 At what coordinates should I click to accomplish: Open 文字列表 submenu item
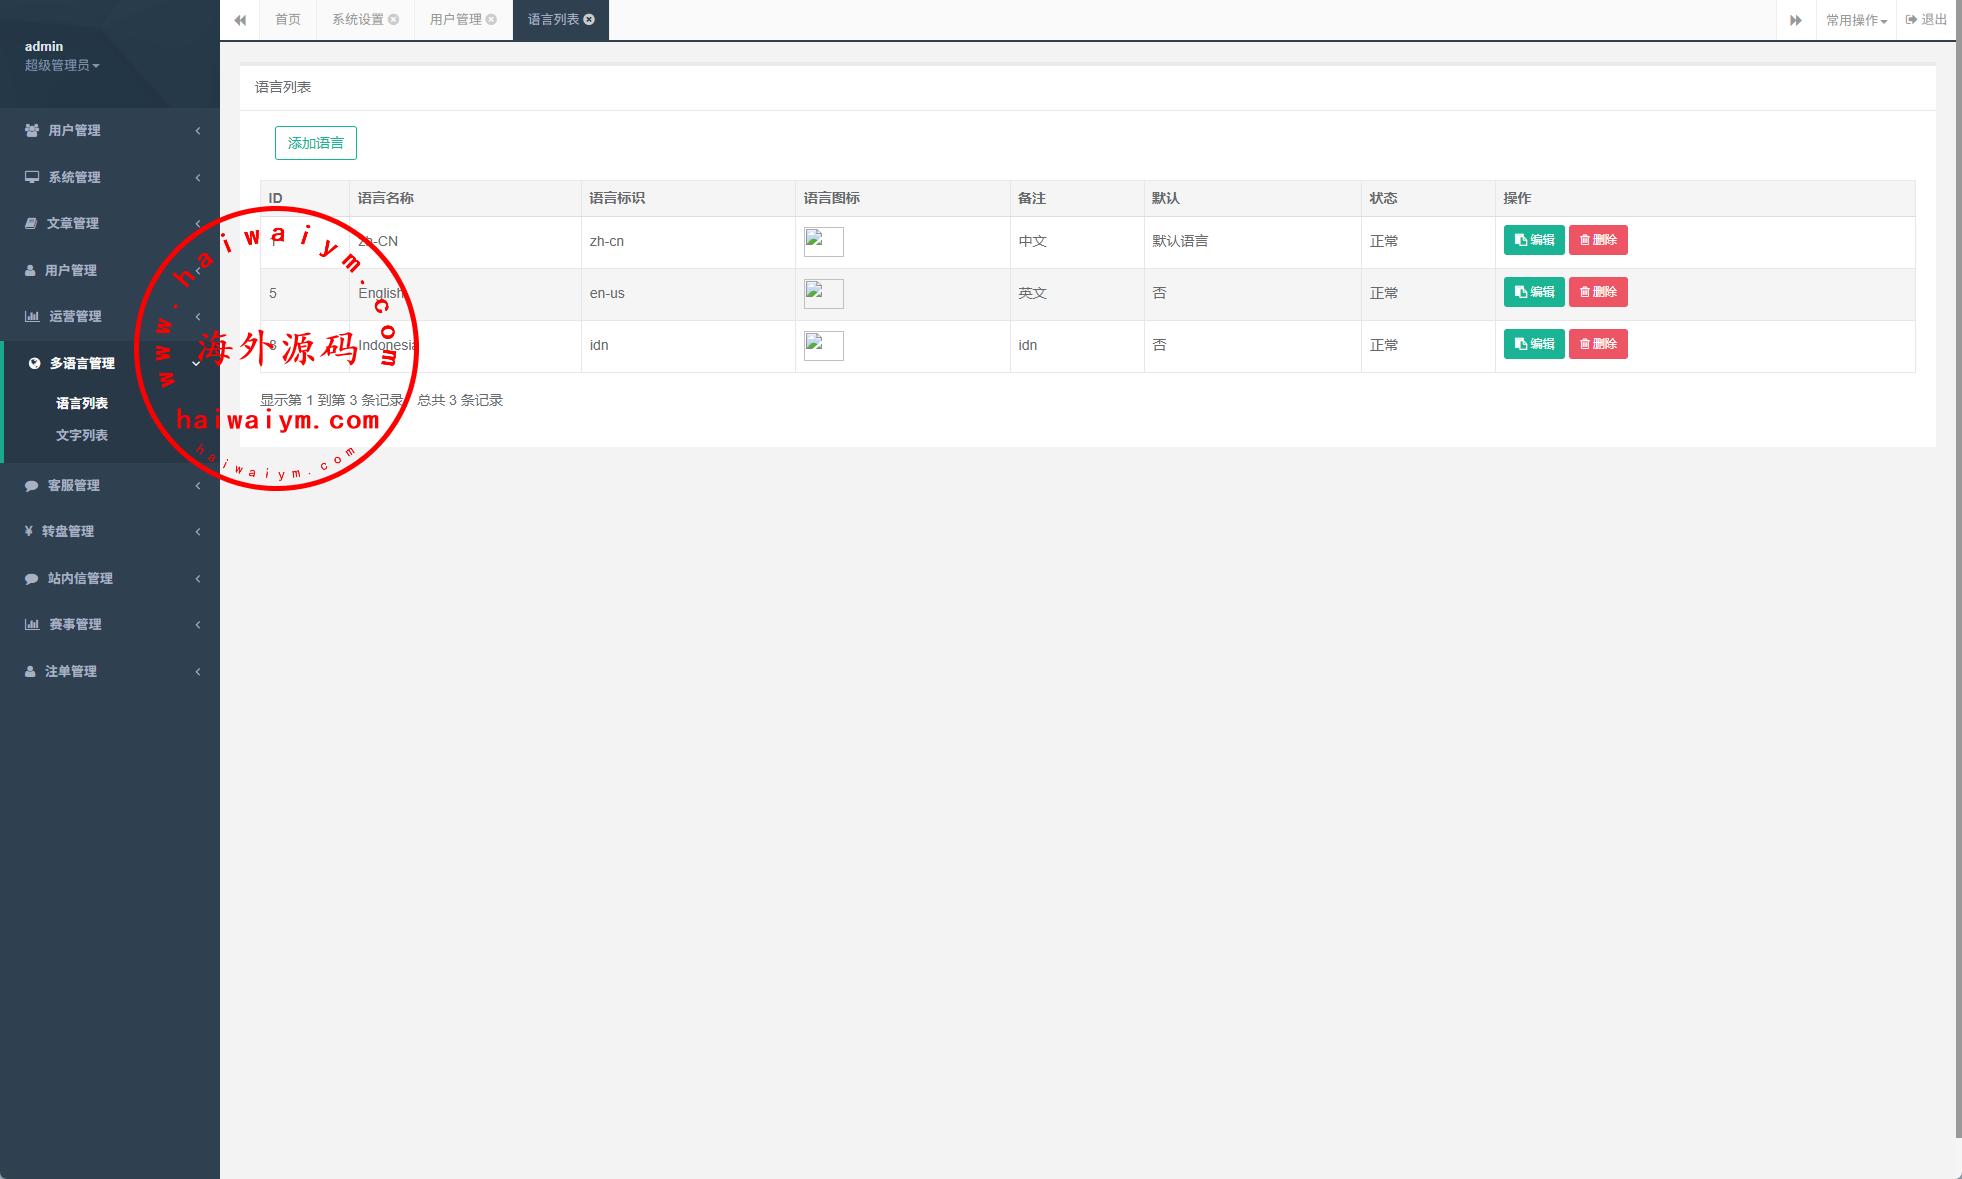tap(82, 435)
